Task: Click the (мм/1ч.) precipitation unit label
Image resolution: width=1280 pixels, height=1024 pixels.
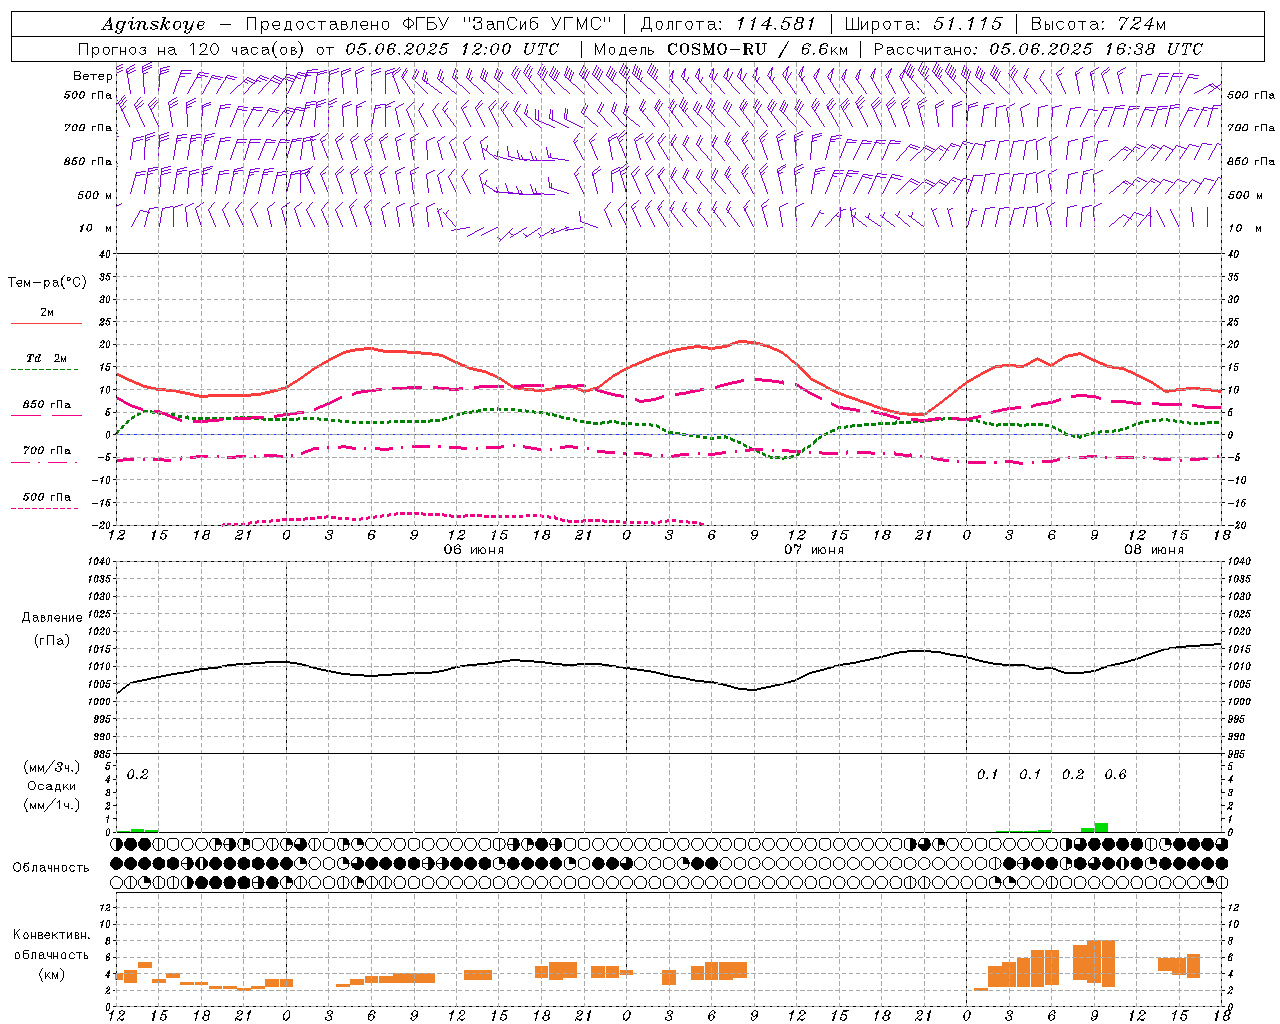Action: (x=51, y=805)
